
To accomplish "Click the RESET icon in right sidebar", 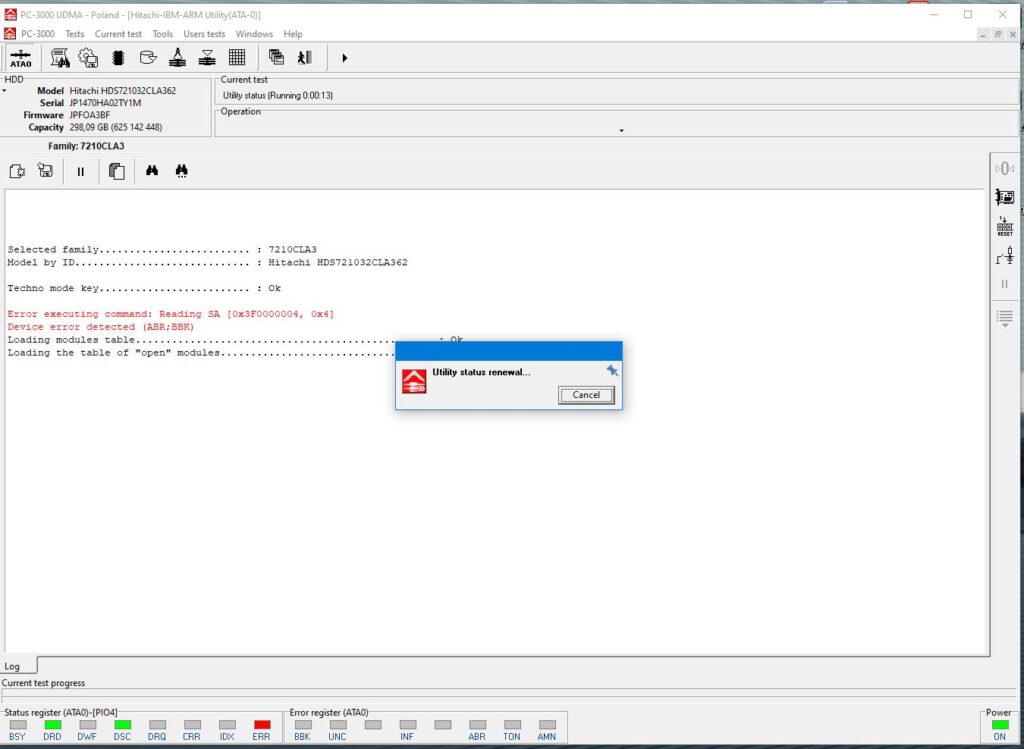I will [1004, 226].
